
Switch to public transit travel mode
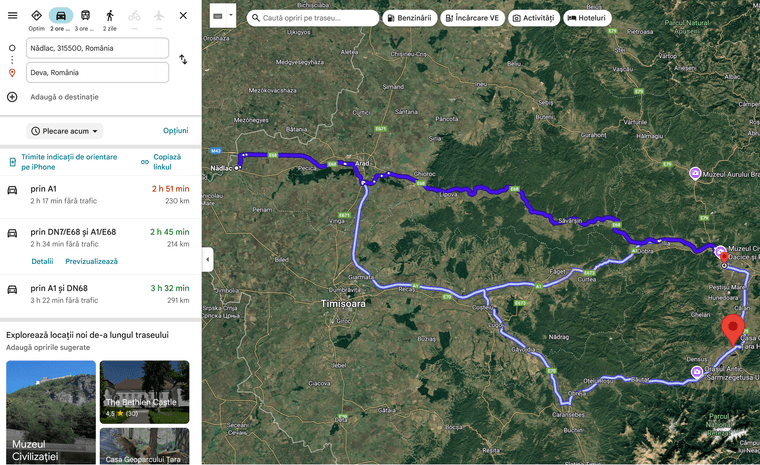coord(85,15)
